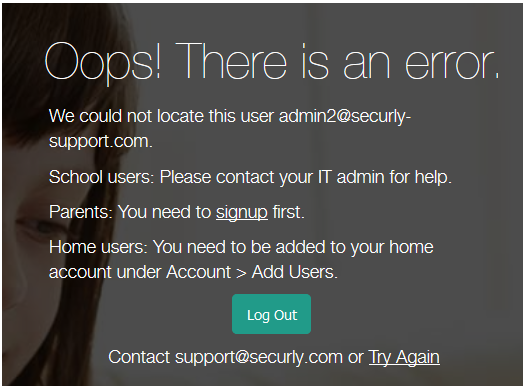Click the 'Home users:' label
525x388 pixels.
pyautogui.click(x=98, y=247)
